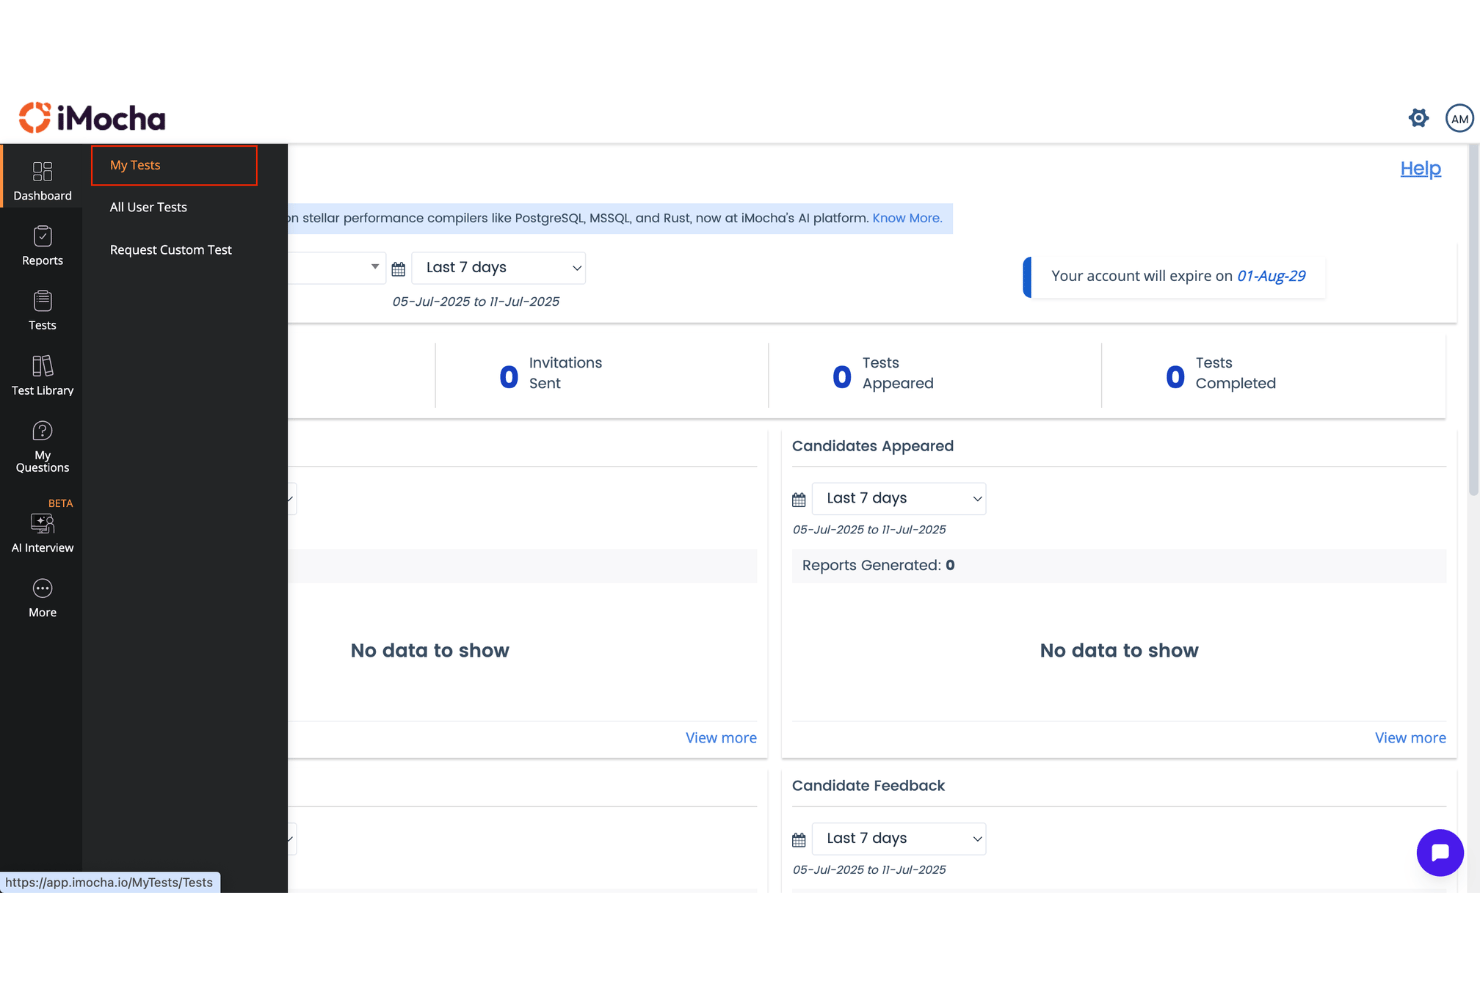1480x987 pixels.
Task: Click the Invitations Sent count
Action: click(x=509, y=377)
